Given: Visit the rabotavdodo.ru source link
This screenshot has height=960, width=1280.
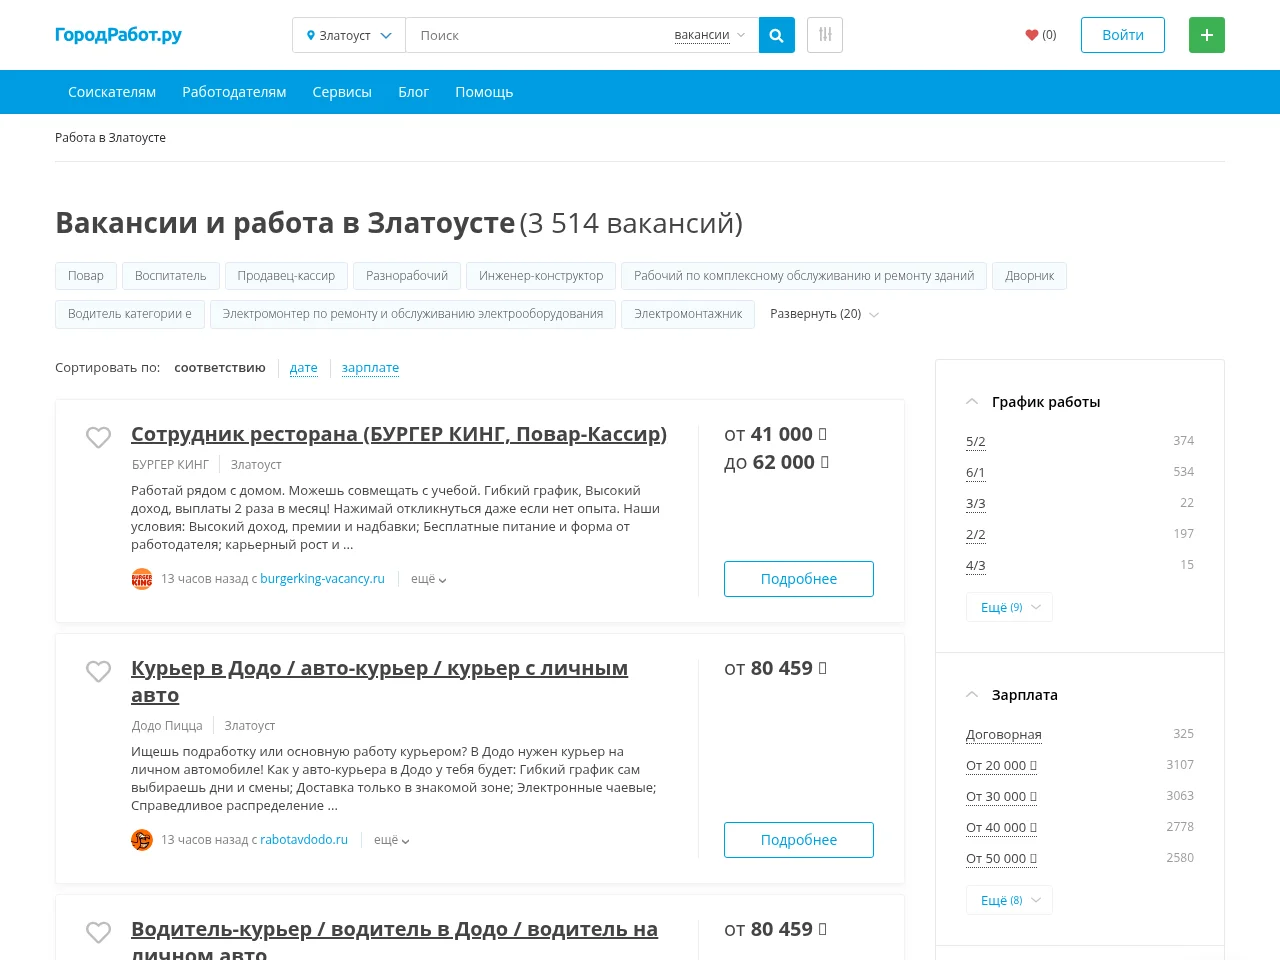Looking at the screenshot, I should [x=304, y=840].
